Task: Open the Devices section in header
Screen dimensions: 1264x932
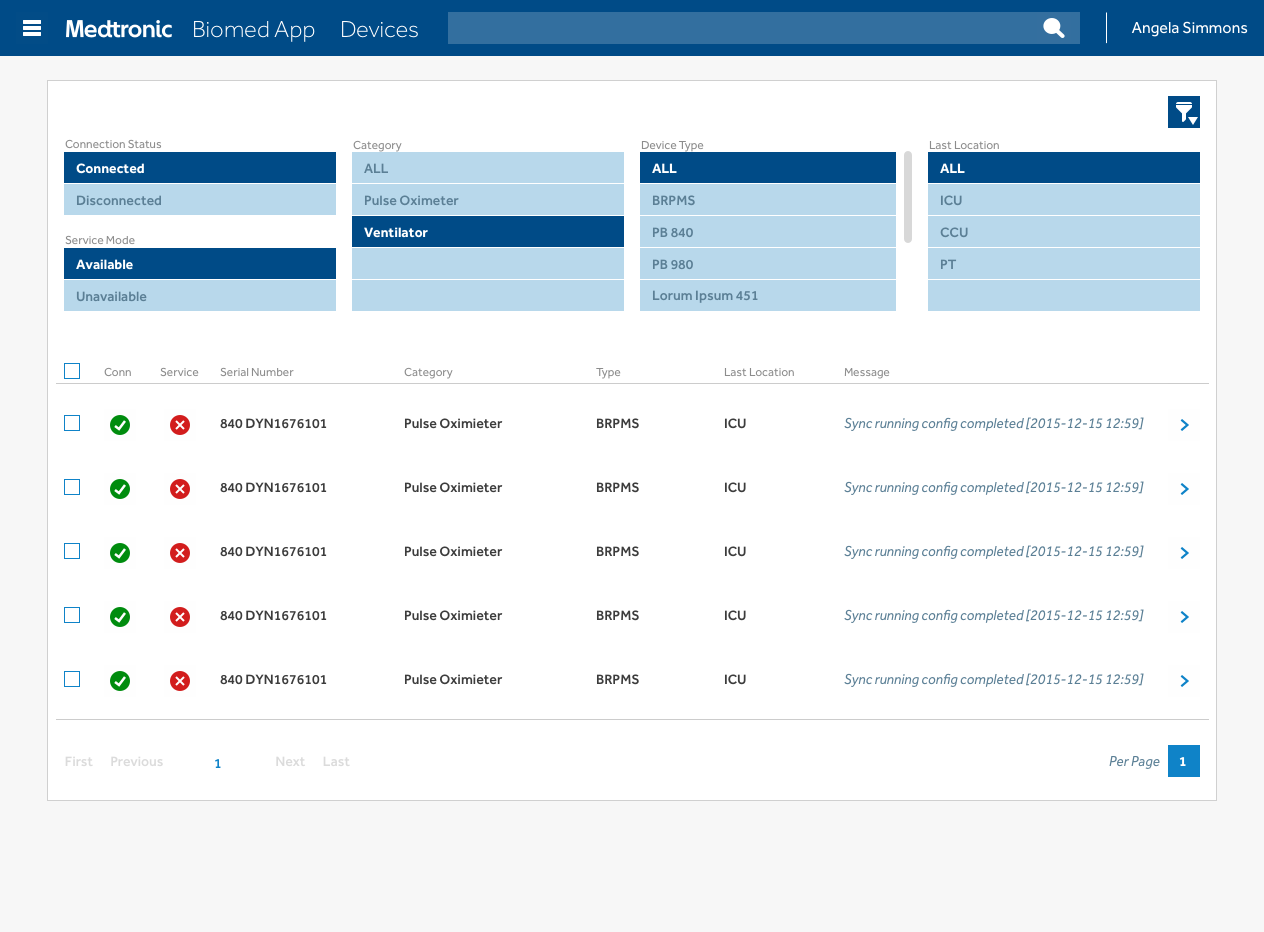Action: [x=379, y=29]
